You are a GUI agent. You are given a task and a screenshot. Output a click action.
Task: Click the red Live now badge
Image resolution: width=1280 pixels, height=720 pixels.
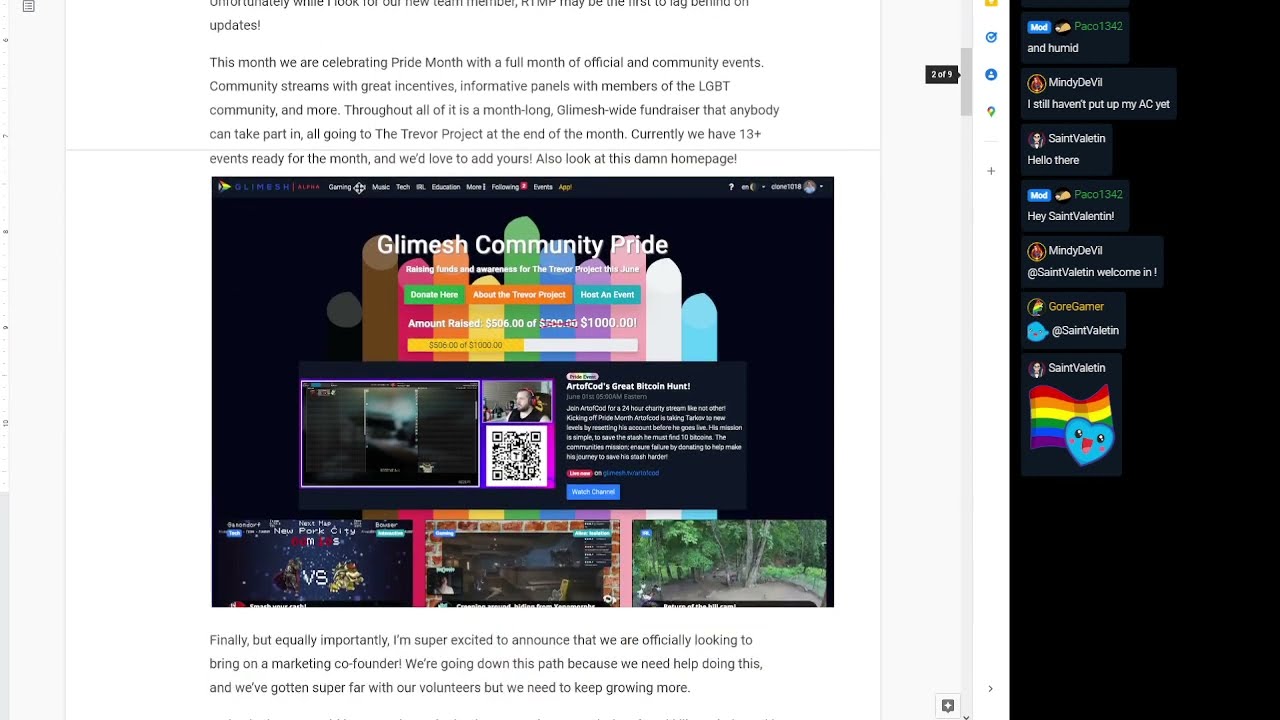pyautogui.click(x=579, y=473)
